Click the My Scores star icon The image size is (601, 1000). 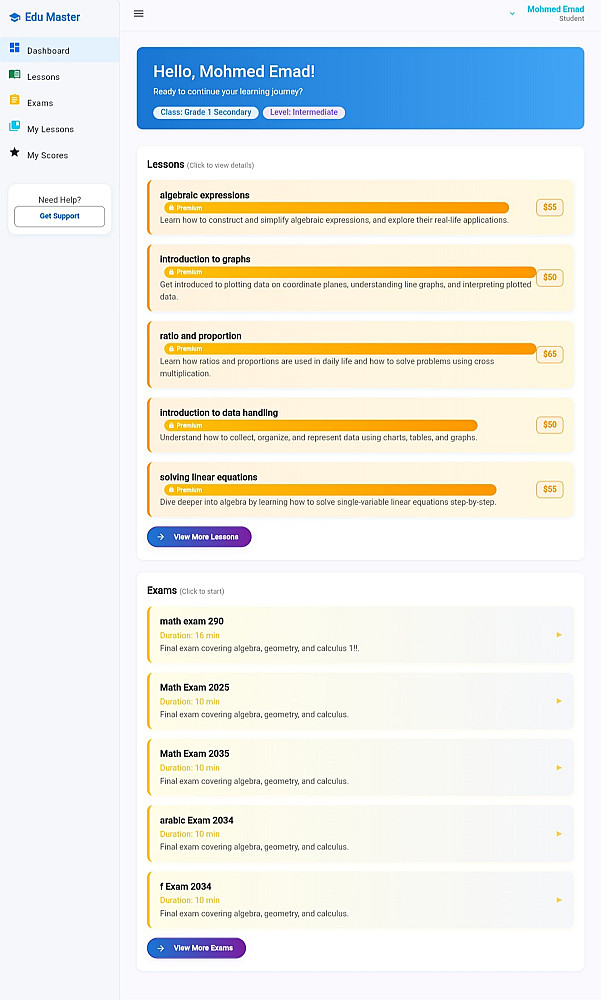[14, 153]
